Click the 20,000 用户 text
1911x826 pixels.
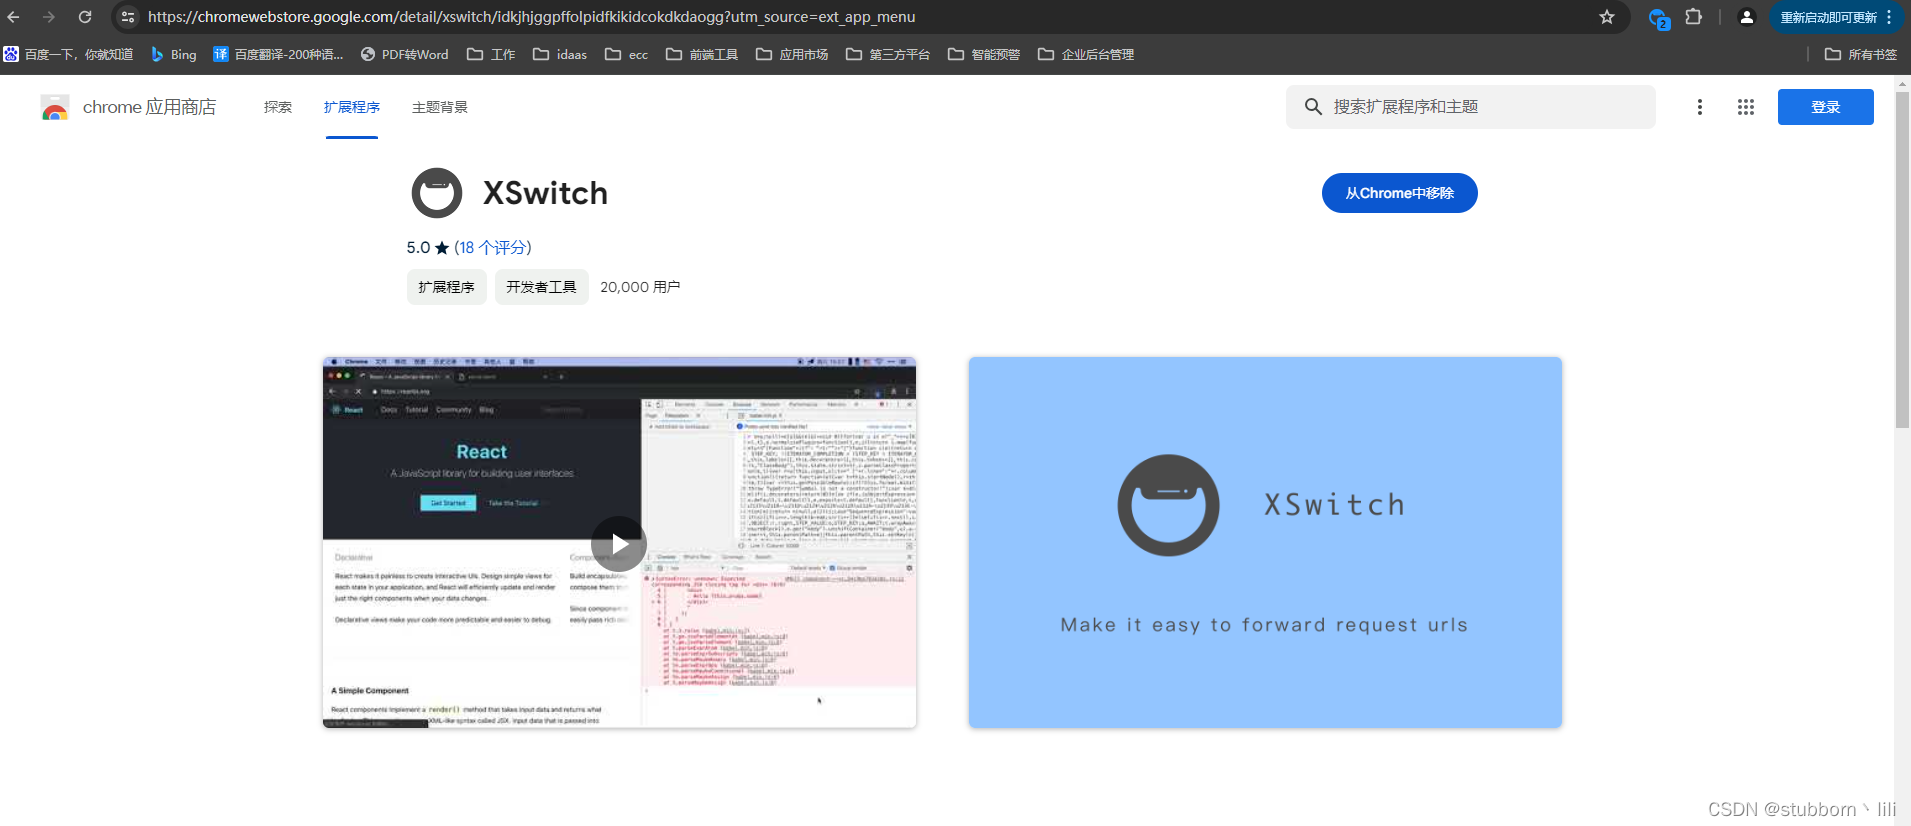(x=640, y=287)
